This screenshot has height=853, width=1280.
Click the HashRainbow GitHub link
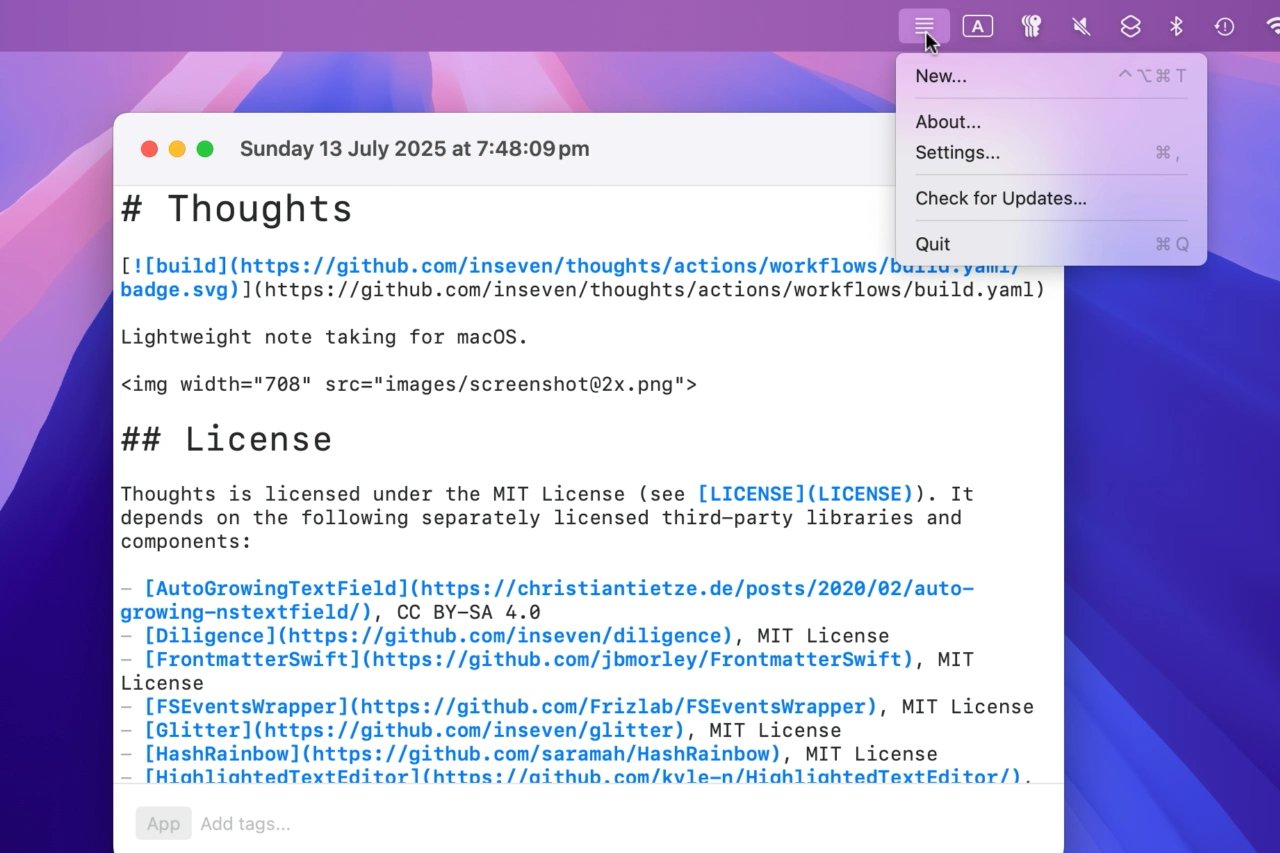tap(462, 754)
